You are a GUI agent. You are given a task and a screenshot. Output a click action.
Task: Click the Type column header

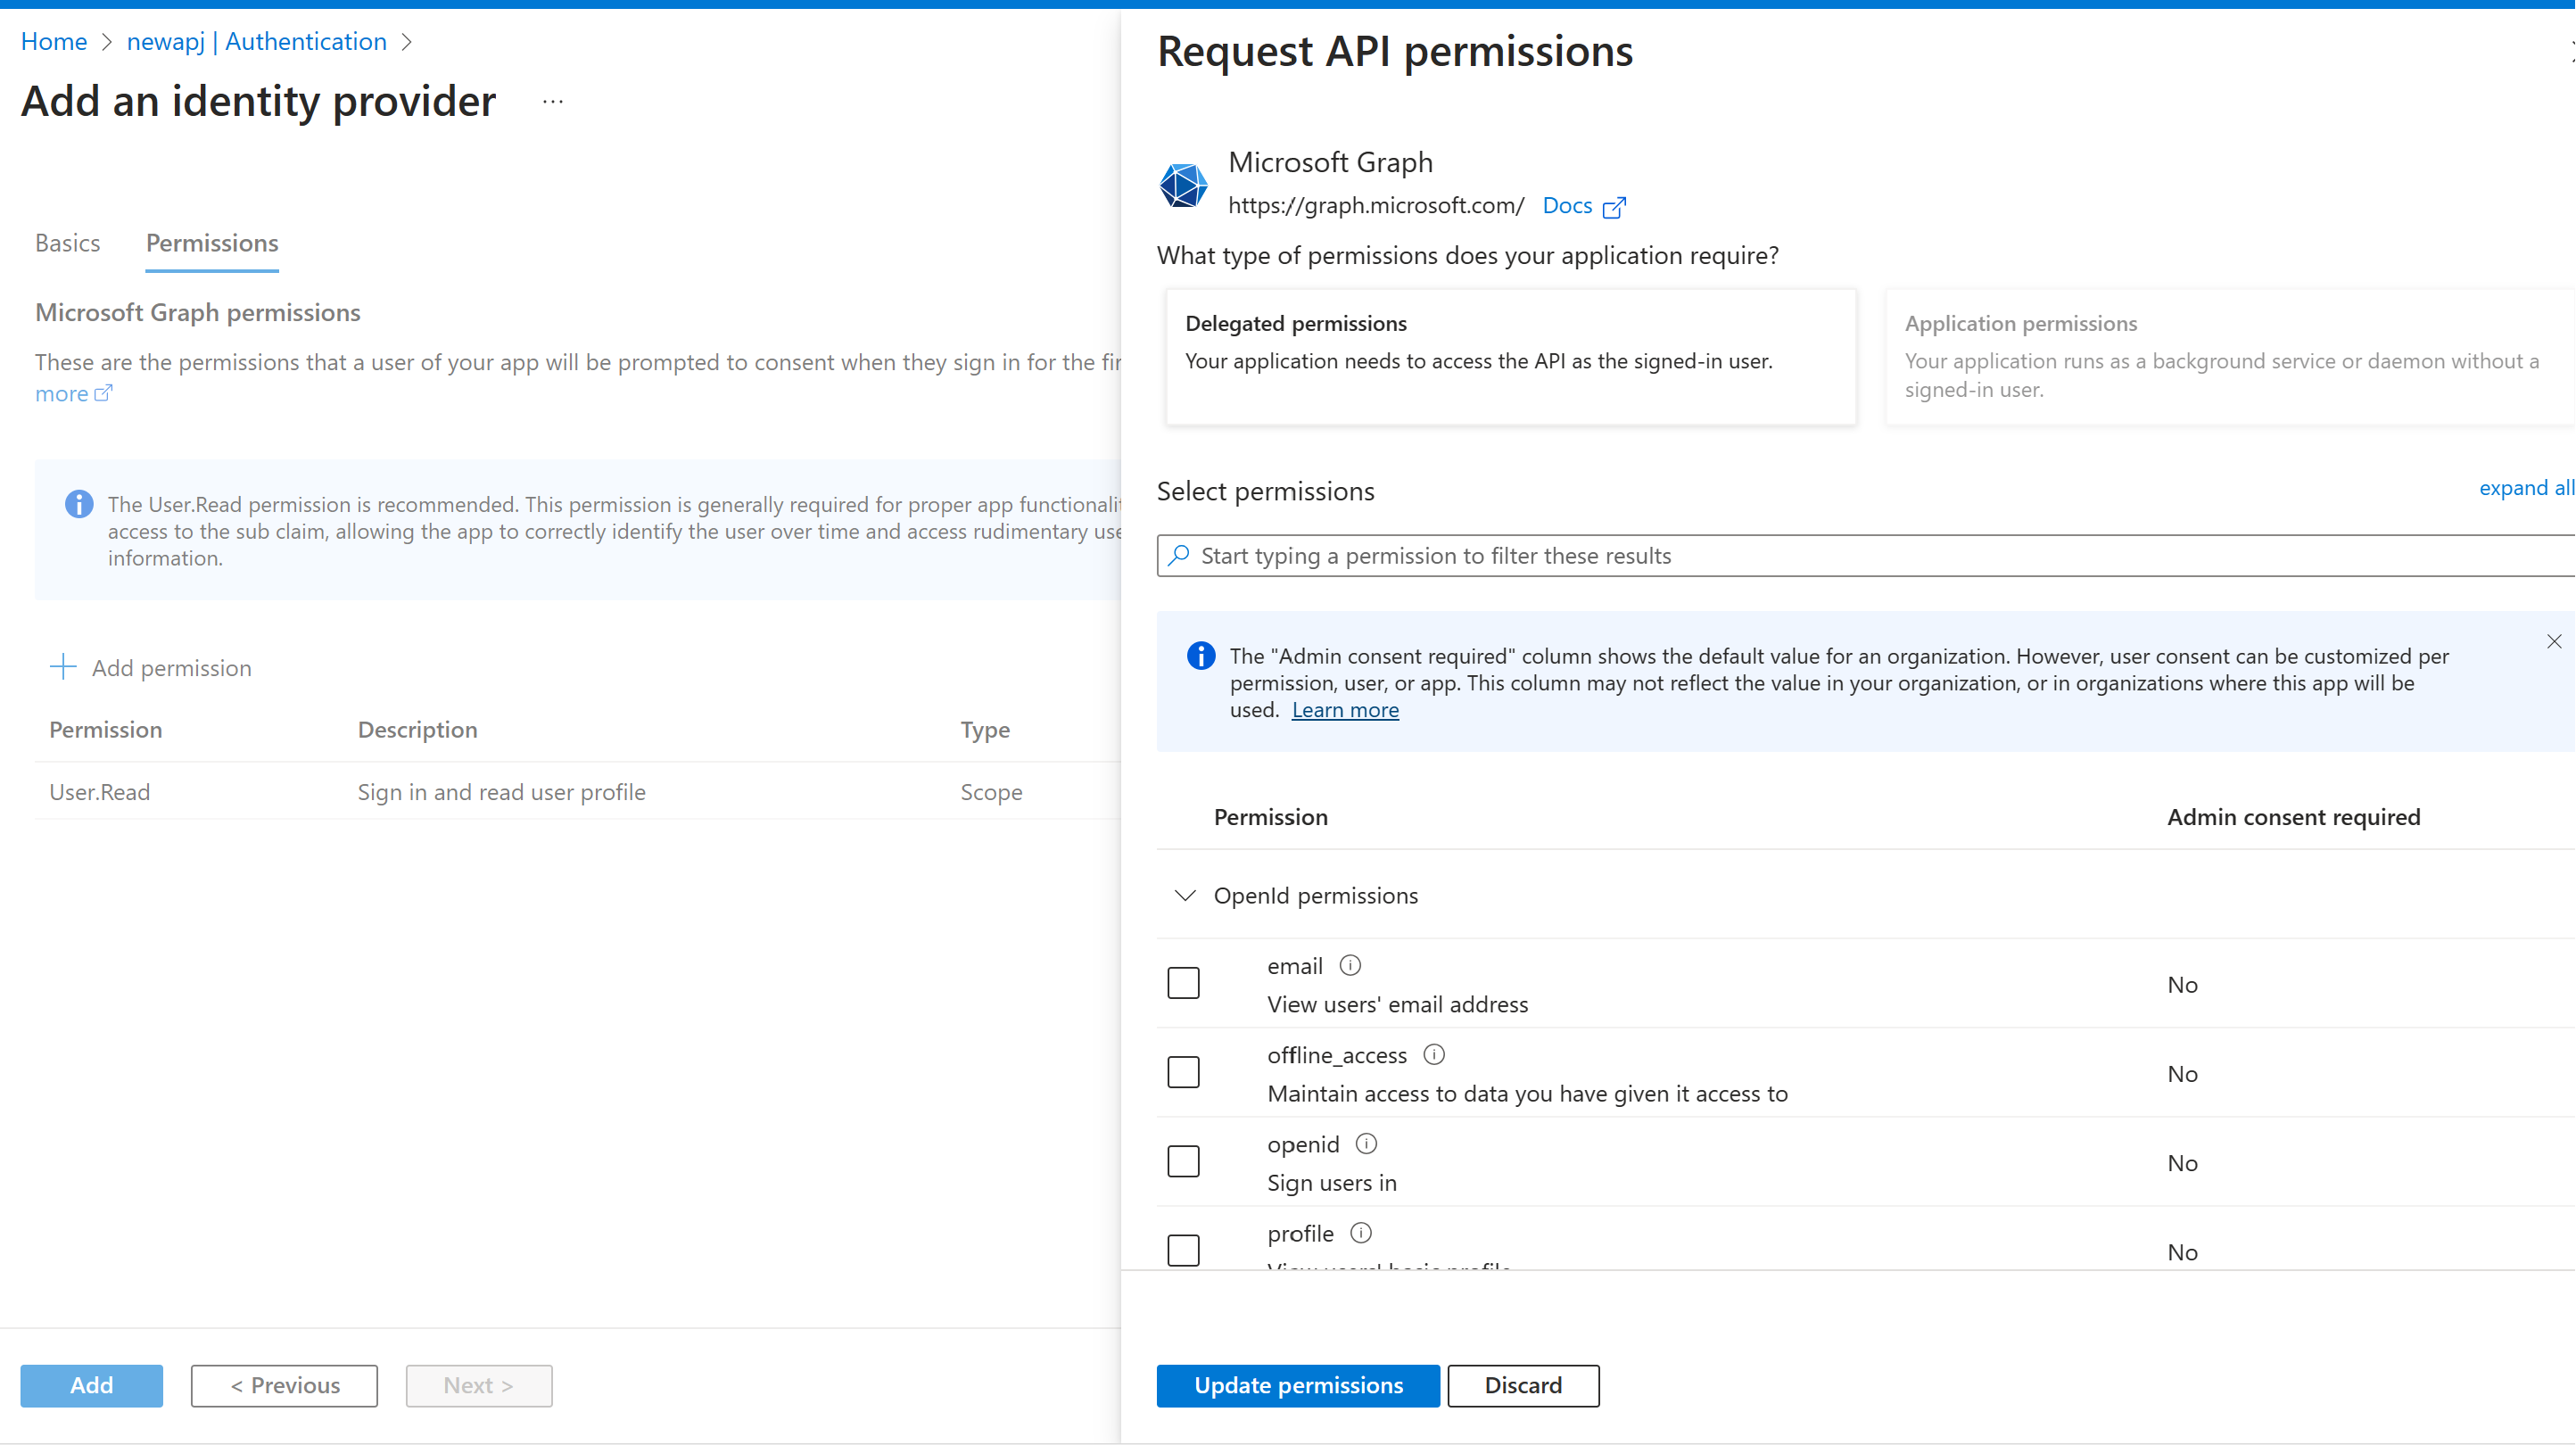(x=985, y=730)
